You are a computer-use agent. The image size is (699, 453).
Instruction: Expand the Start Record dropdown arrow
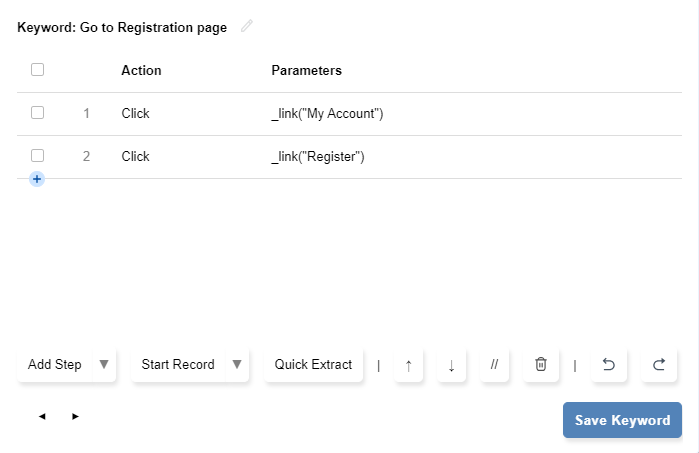pos(237,365)
